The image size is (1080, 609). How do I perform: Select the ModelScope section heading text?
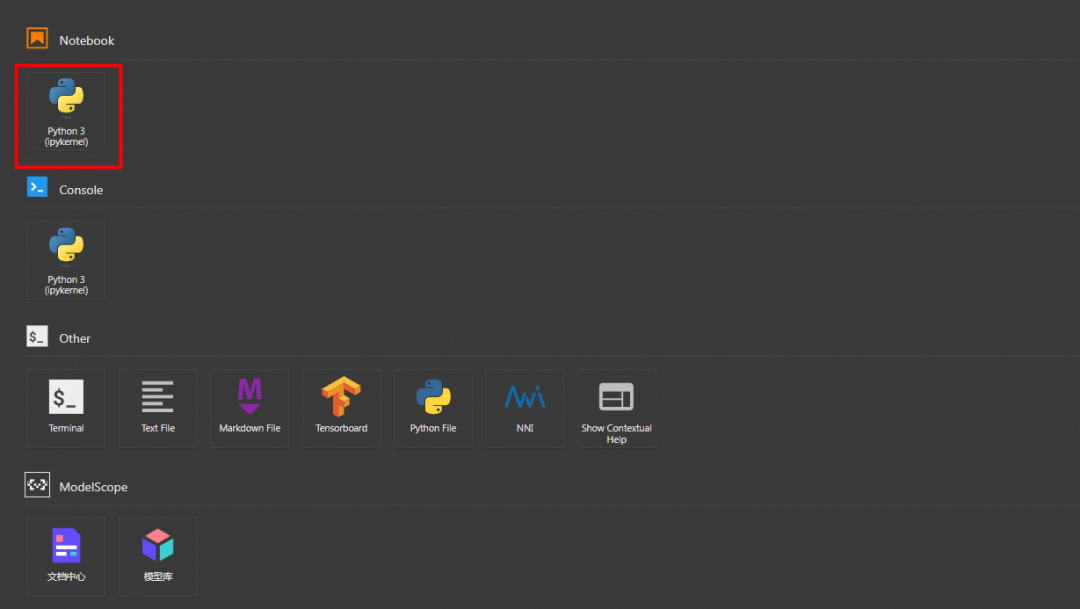coord(93,487)
